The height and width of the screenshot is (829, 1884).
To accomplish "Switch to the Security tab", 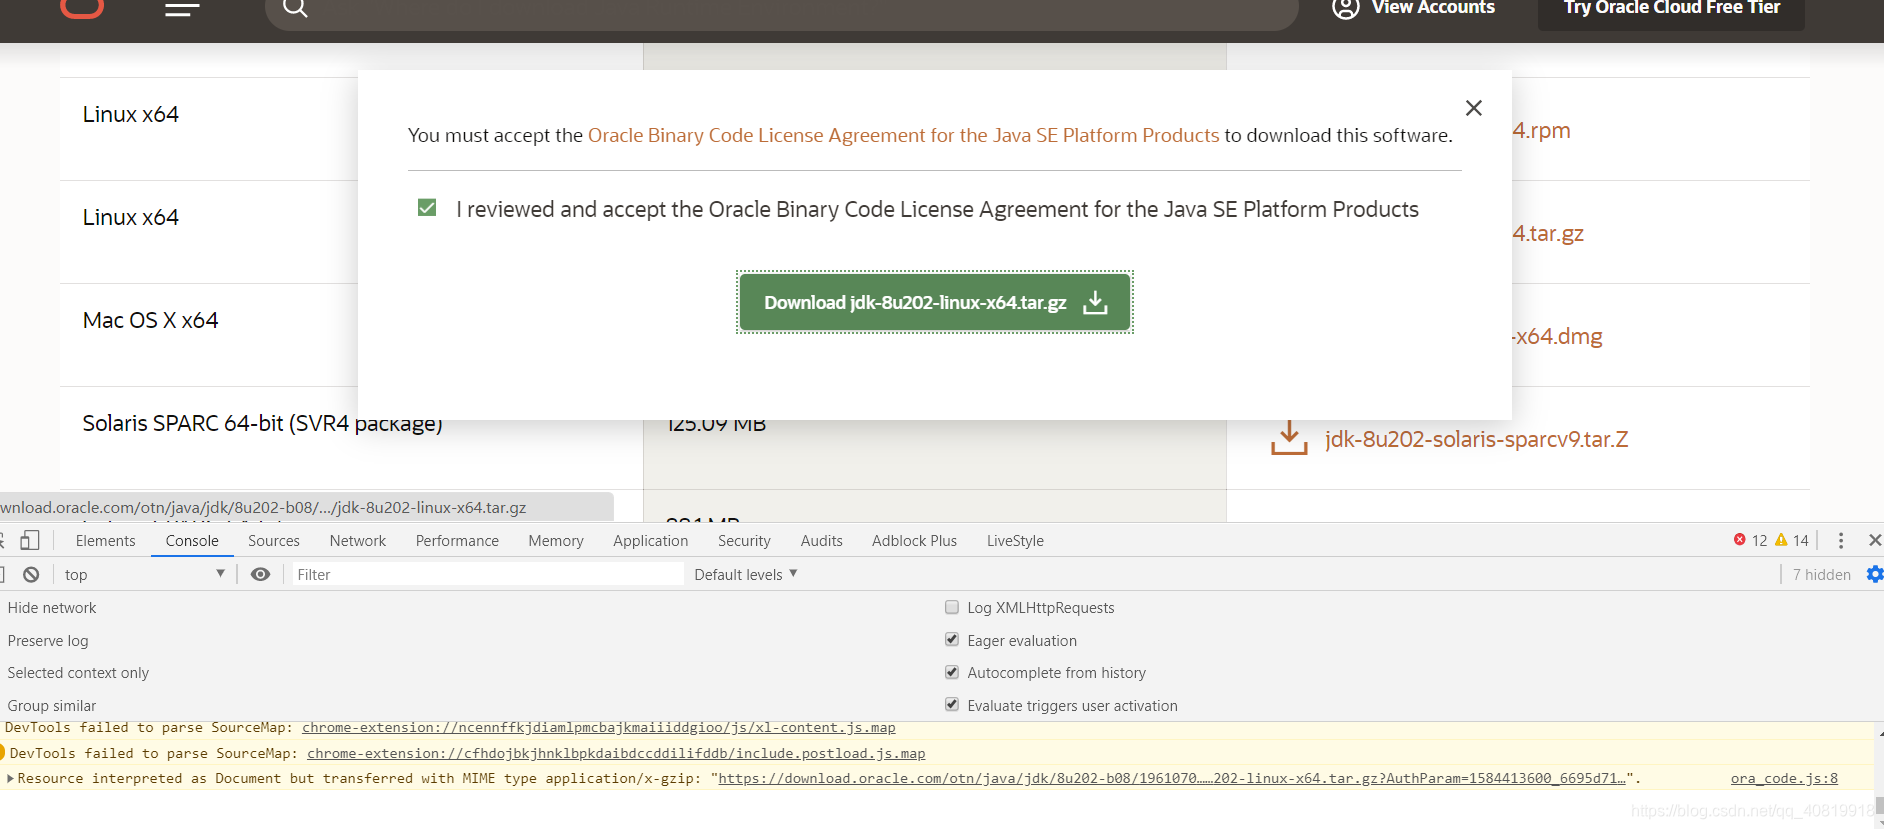I will point(744,540).
